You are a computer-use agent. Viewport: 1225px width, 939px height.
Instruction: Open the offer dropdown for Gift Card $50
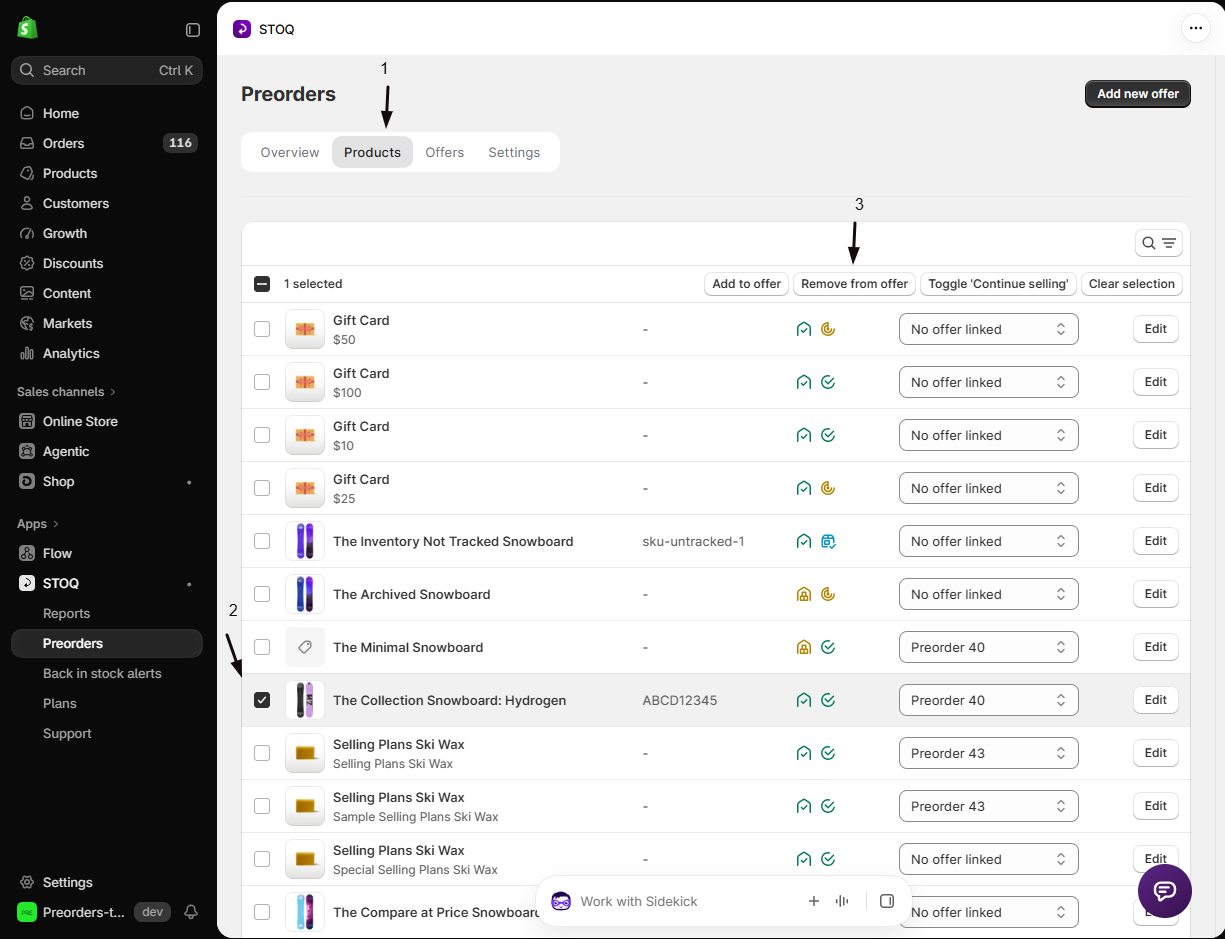pos(989,329)
